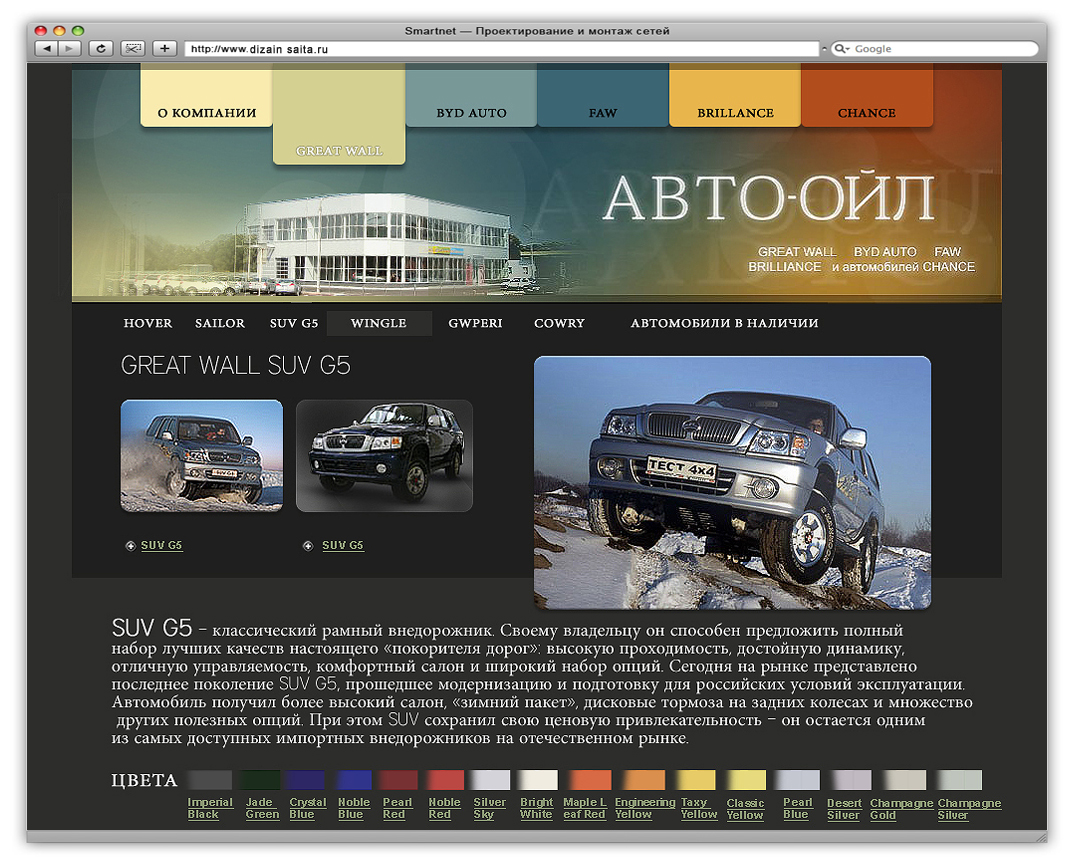
Task: Pick the Classic Yellow color swatch
Action: click(746, 779)
